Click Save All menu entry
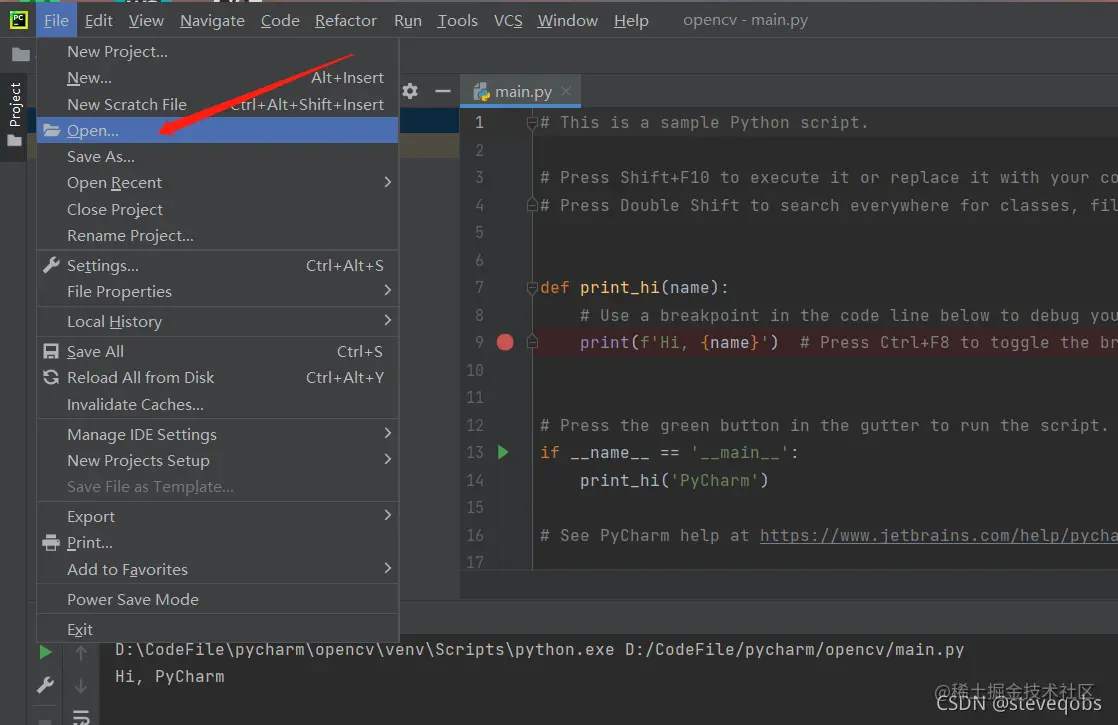The height and width of the screenshot is (725, 1118). tap(217, 351)
